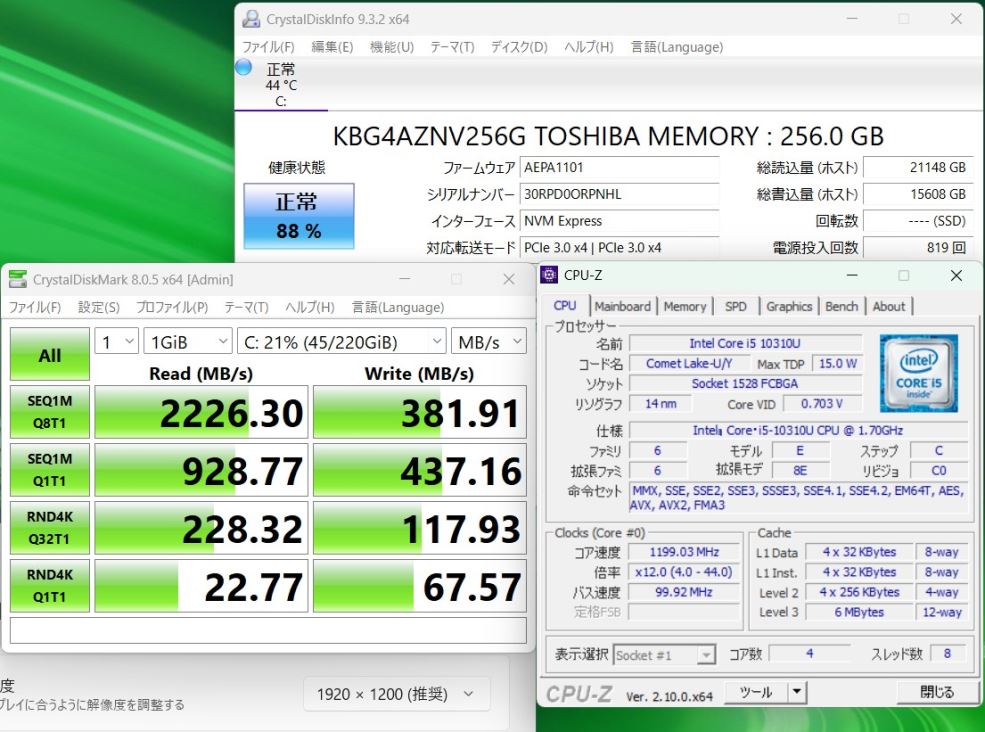The height and width of the screenshot is (732, 985).
Task: Switch to the Mainboard tab in CPU-Z
Action: (622, 307)
